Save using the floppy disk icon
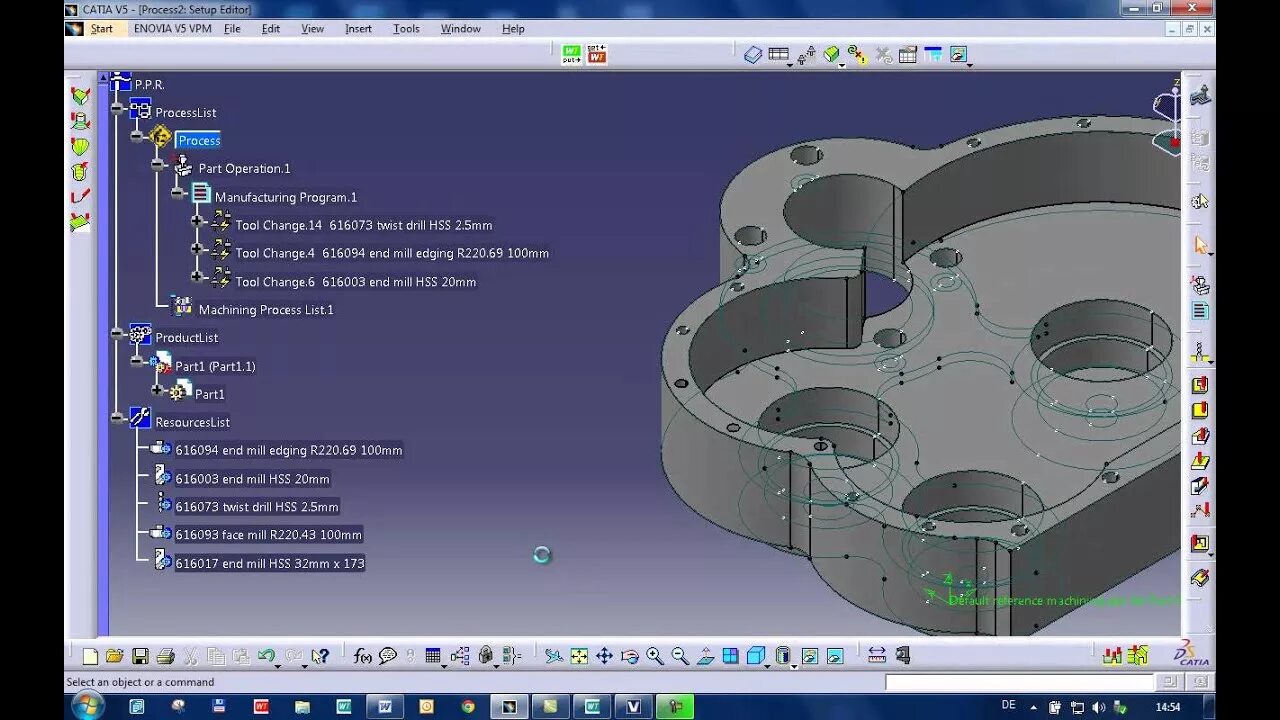The height and width of the screenshot is (720, 1280). click(140, 656)
